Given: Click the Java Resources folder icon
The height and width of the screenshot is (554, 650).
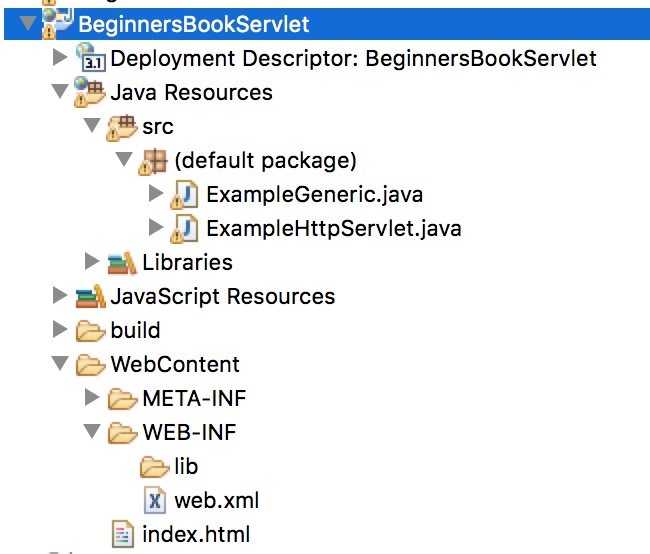Looking at the screenshot, I should click(x=90, y=92).
